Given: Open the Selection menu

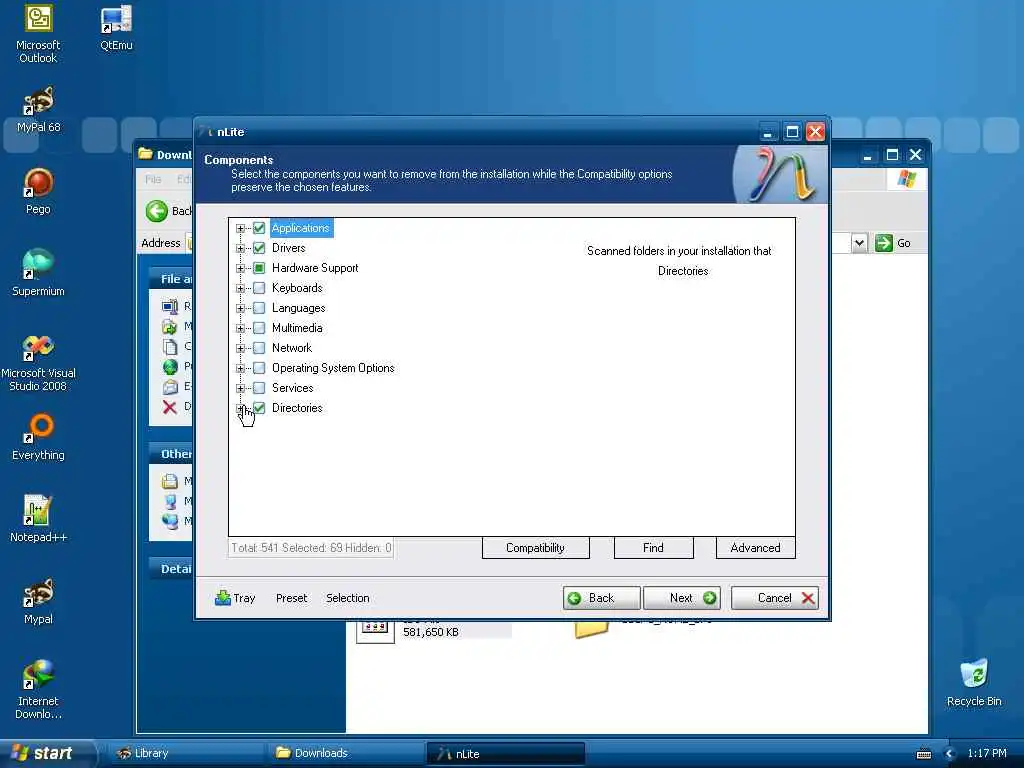Looking at the screenshot, I should pos(347,598).
